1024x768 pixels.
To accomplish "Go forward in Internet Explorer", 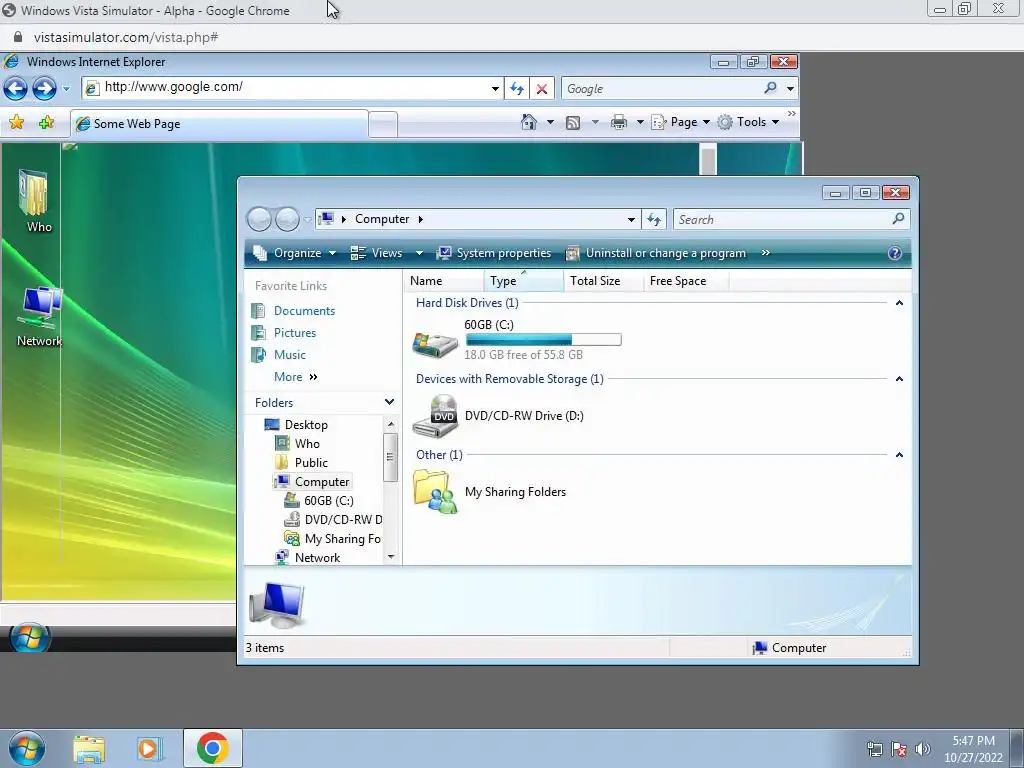I will tap(44, 88).
